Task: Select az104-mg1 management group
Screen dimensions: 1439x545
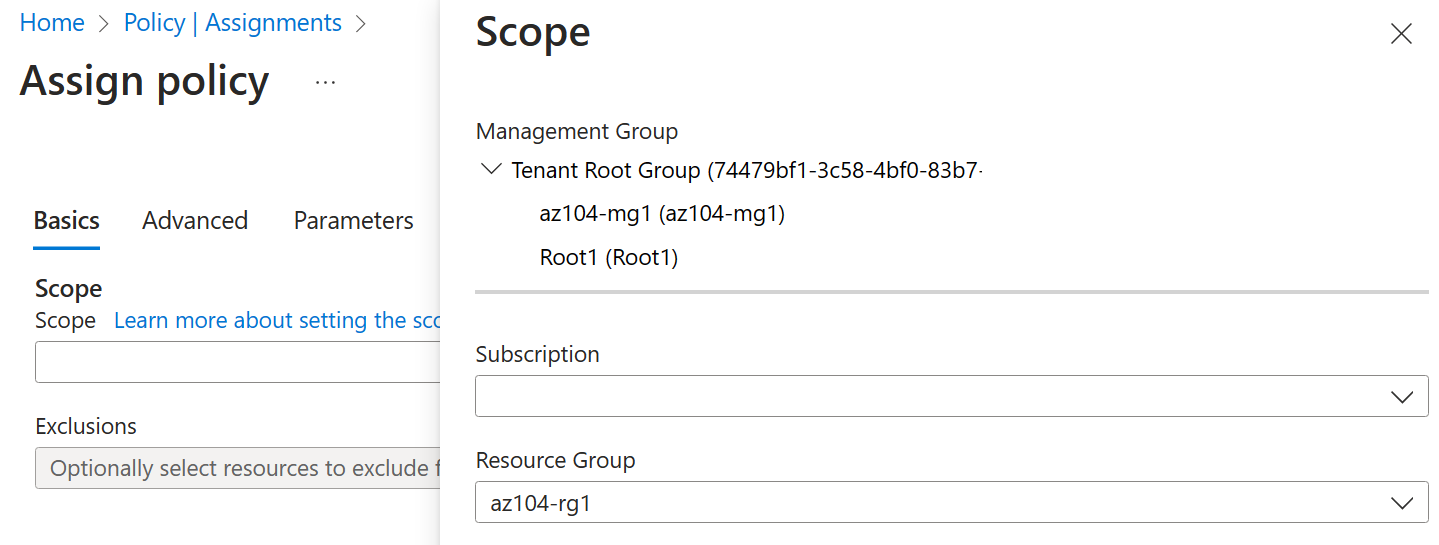Action: [x=662, y=214]
